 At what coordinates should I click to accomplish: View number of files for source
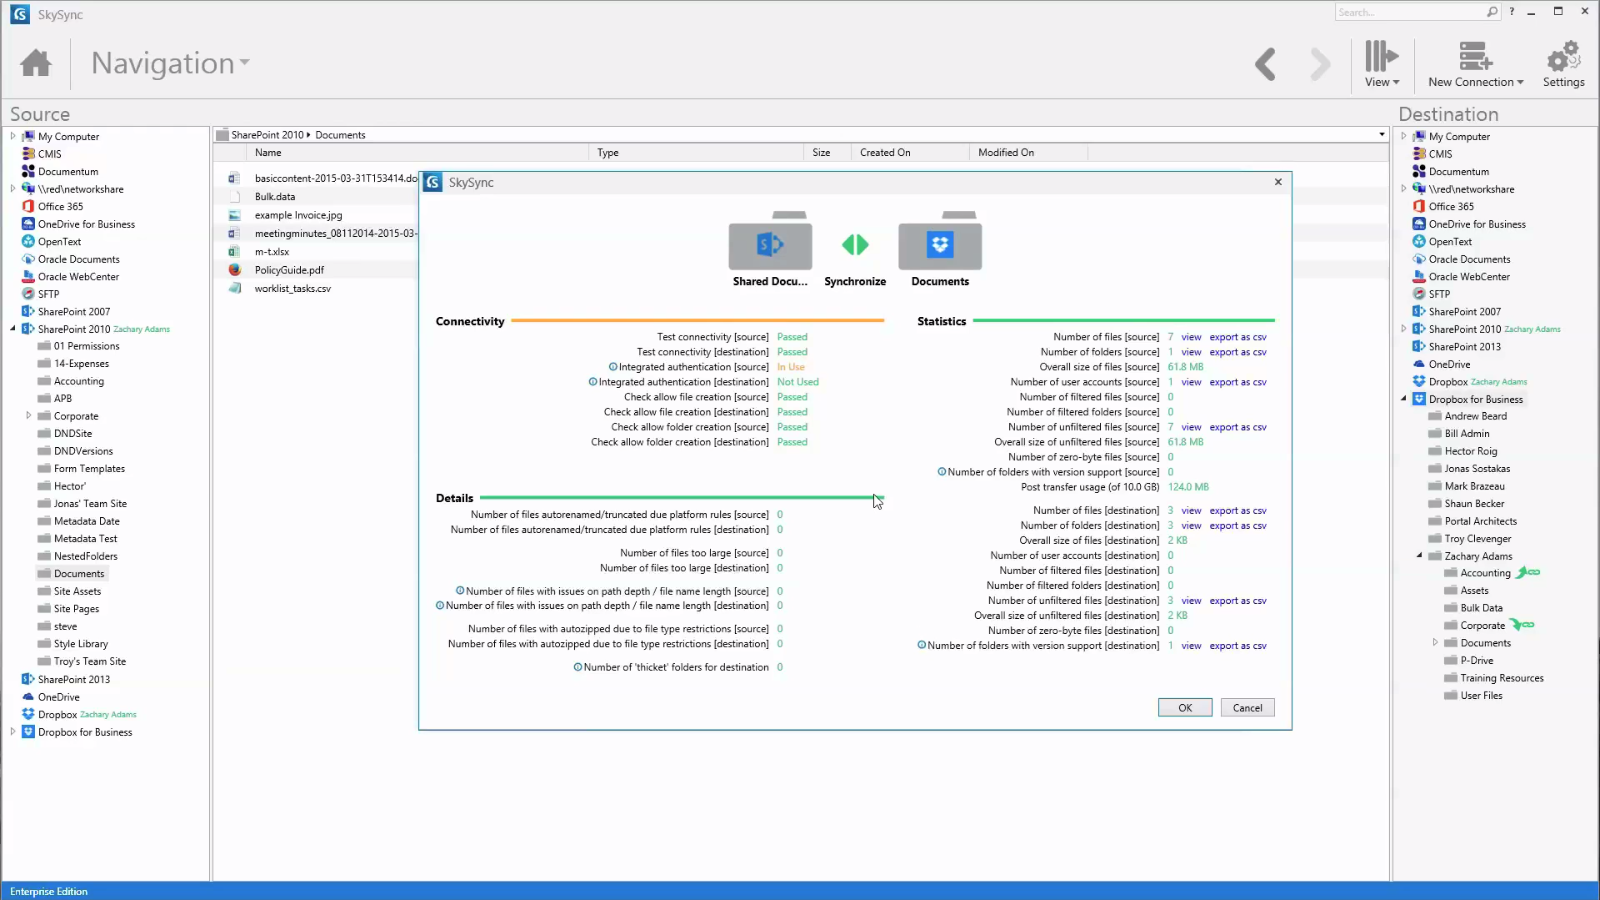1191,337
